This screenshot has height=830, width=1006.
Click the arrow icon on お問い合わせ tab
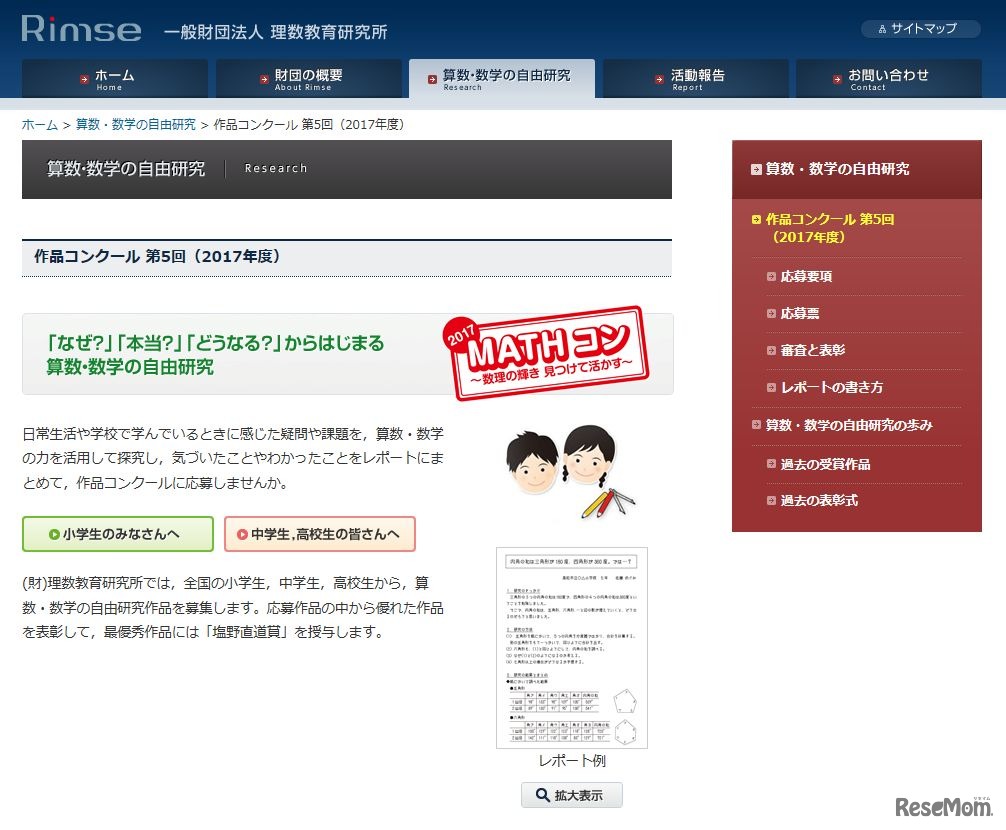pos(837,80)
